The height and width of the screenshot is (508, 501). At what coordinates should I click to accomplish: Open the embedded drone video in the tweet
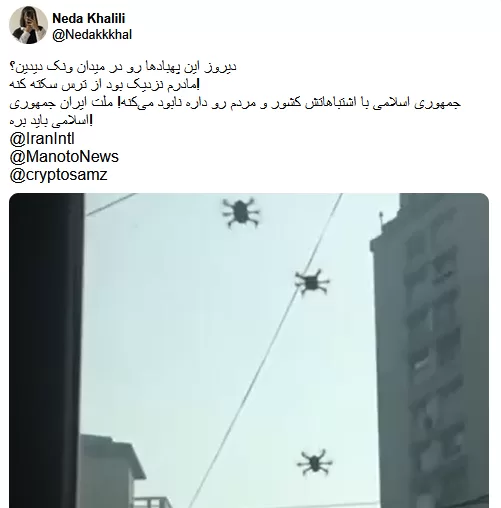coord(249,350)
